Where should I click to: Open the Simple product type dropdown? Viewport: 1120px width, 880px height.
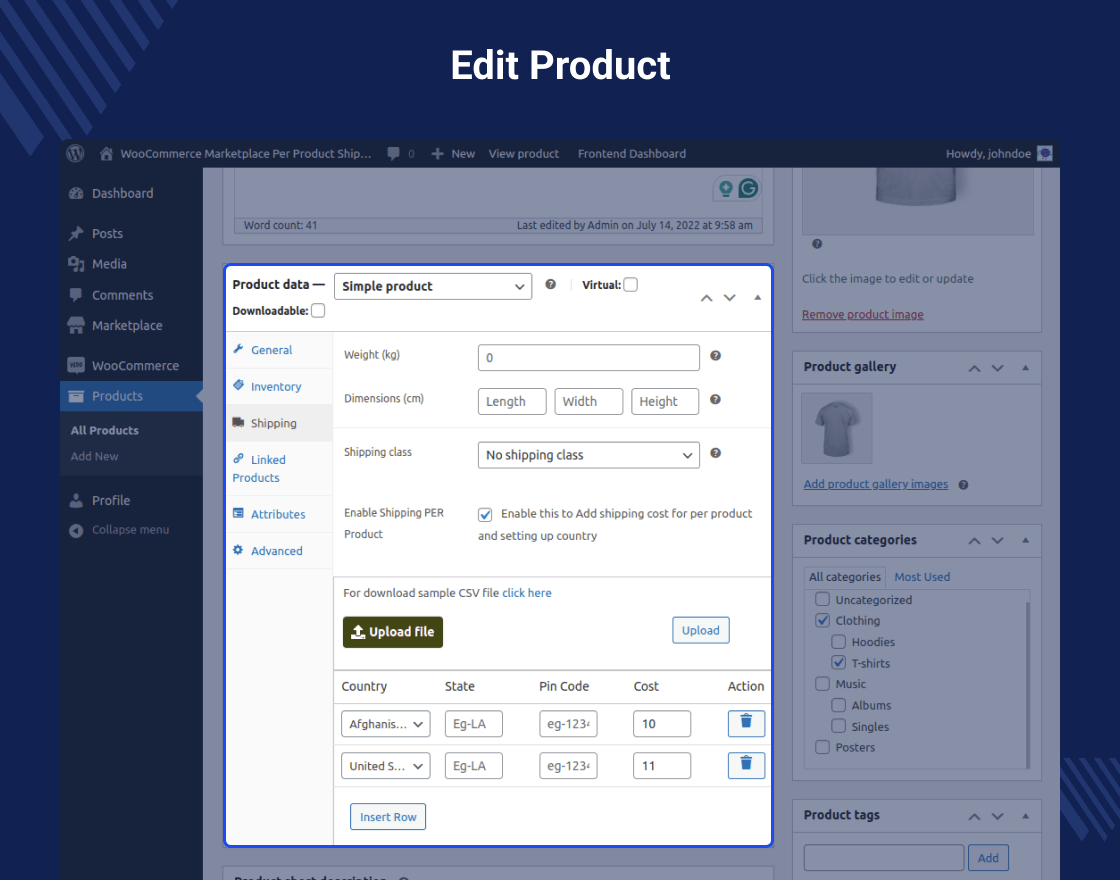point(433,286)
